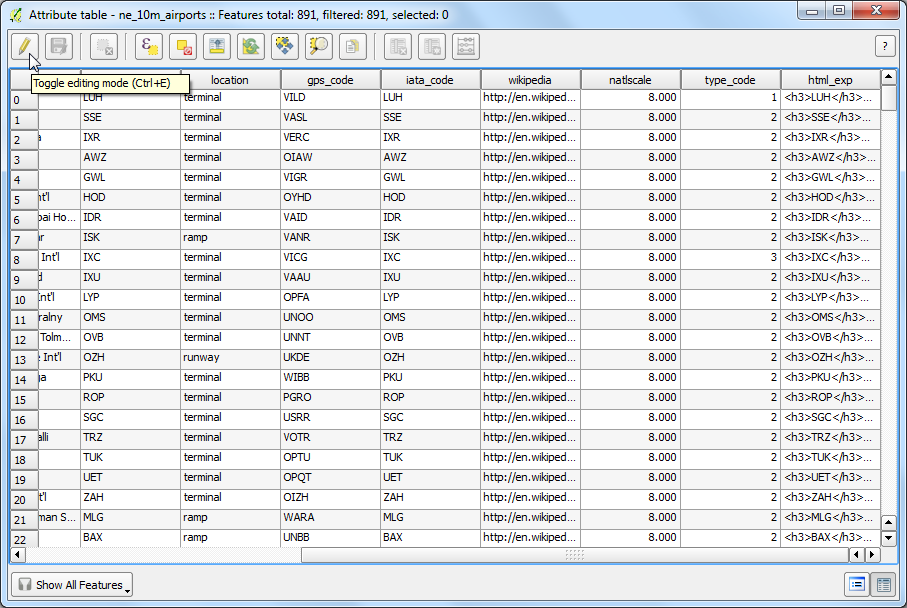
Task: Click the gps_code cell WARA
Action: click(330, 517)
